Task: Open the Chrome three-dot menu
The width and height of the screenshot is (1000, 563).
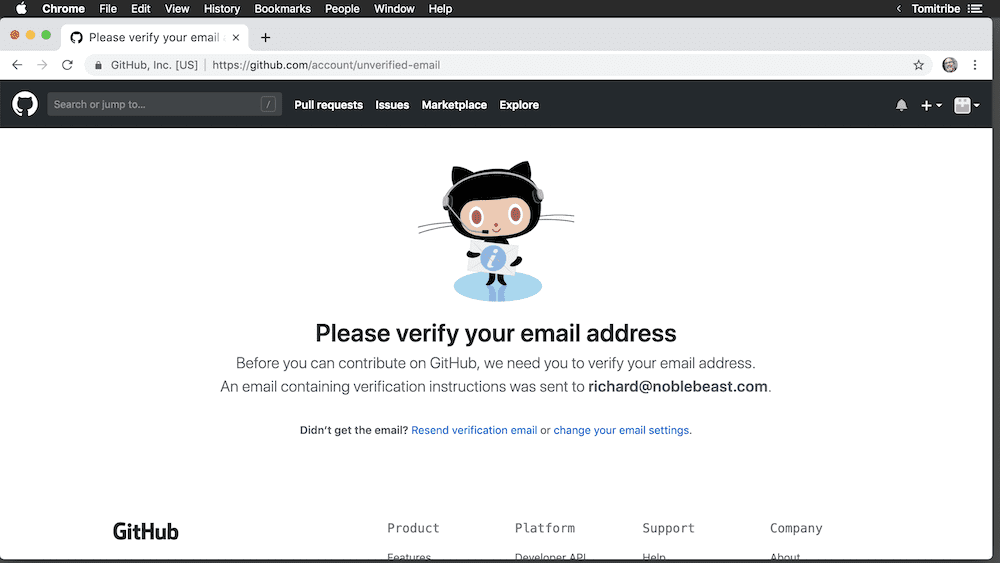Action: tap(974, 65)
